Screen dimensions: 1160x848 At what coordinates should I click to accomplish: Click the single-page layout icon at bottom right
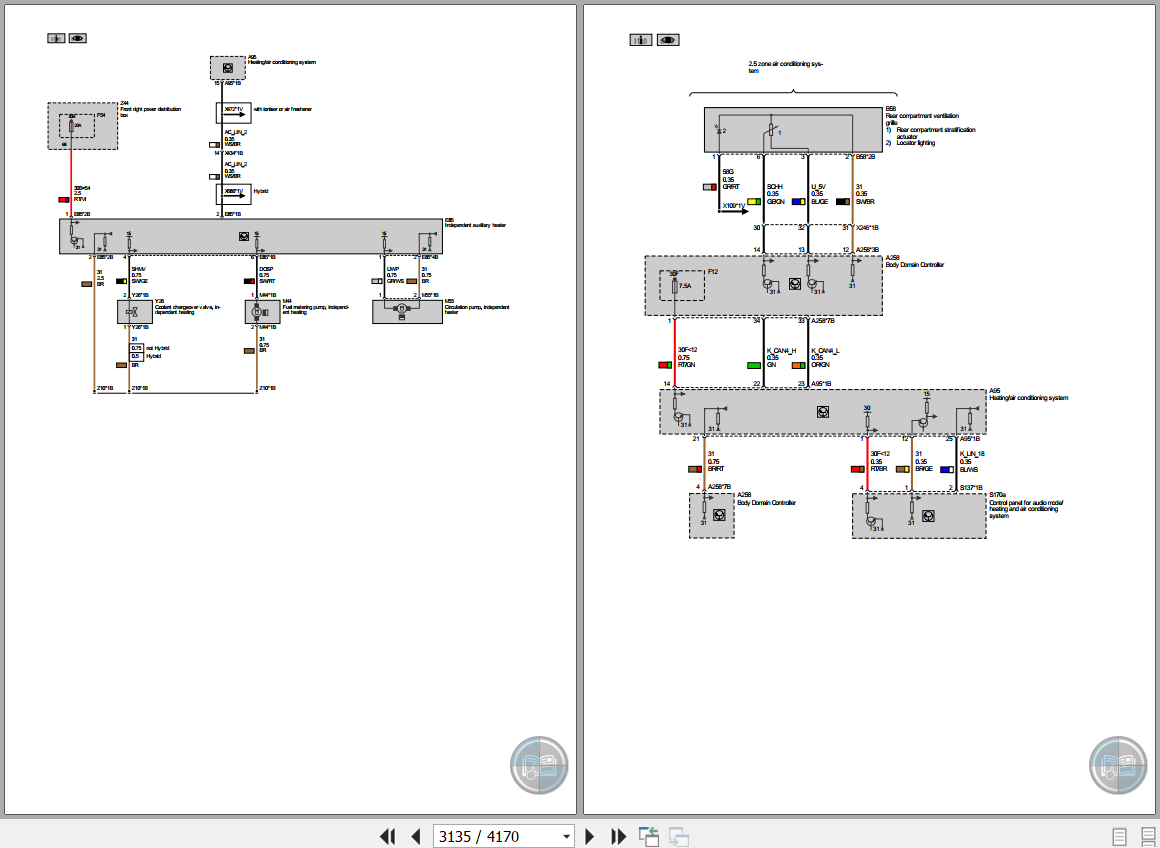pyautogui.click(x=1117, y=836)
